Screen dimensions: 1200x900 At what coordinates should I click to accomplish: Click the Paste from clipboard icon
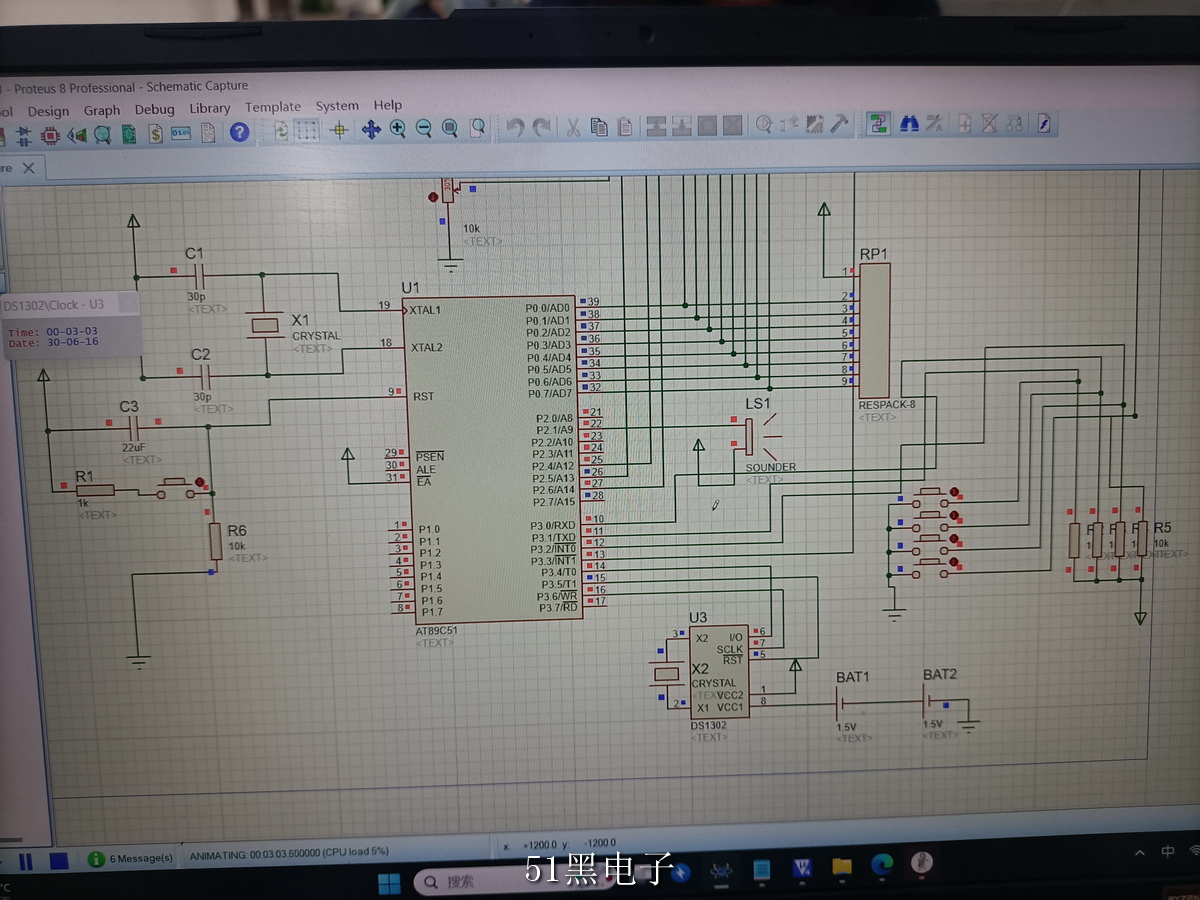pyautogui.click(x=625, y=126)
